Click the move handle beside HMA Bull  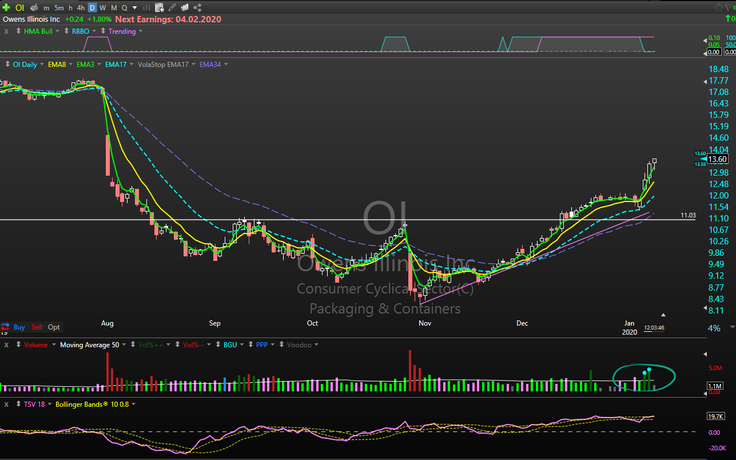(x=18, y=31)
